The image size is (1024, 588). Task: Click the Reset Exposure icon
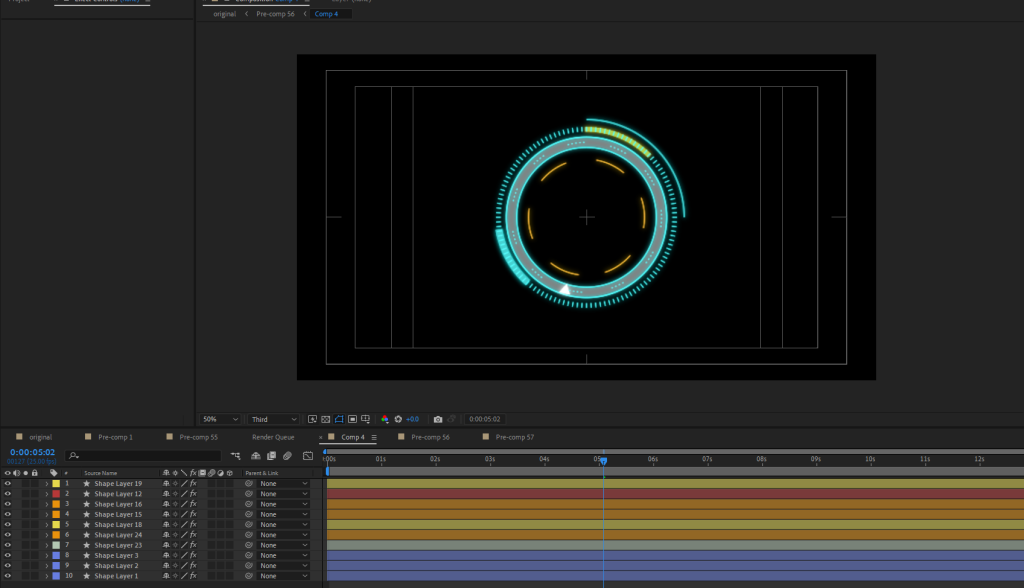pos(398,419)
